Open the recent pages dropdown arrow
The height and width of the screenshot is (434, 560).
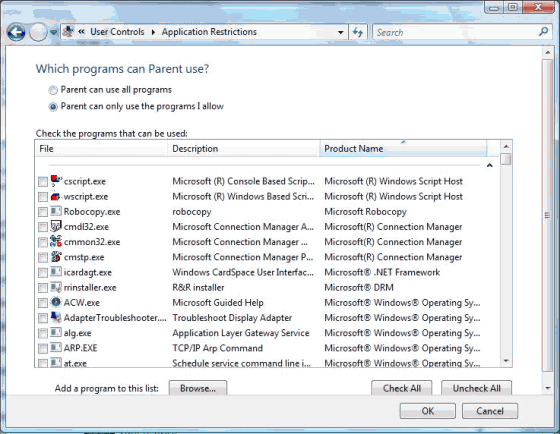click(53, 33)
